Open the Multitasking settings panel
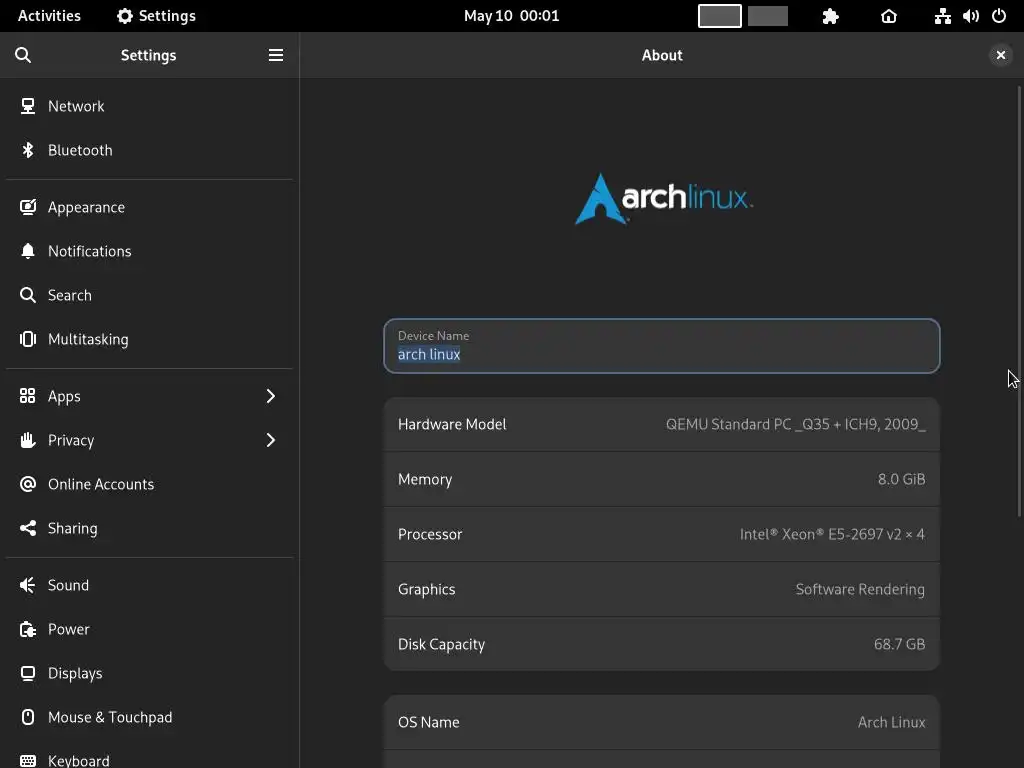 [150, 339]
